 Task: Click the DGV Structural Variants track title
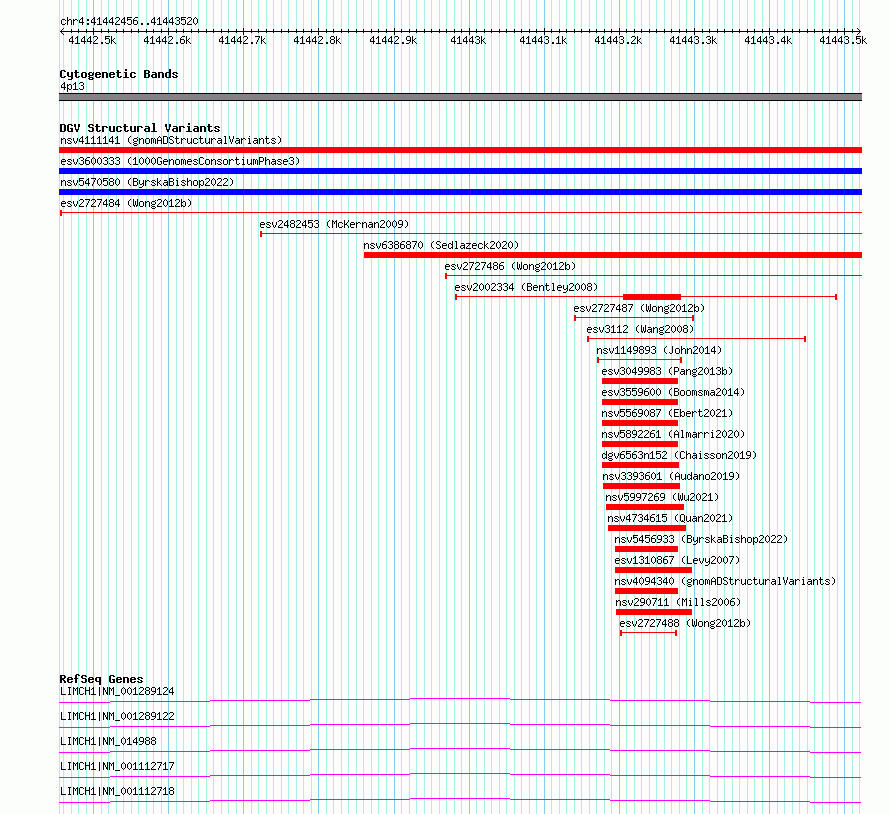(x=140, y=128)
